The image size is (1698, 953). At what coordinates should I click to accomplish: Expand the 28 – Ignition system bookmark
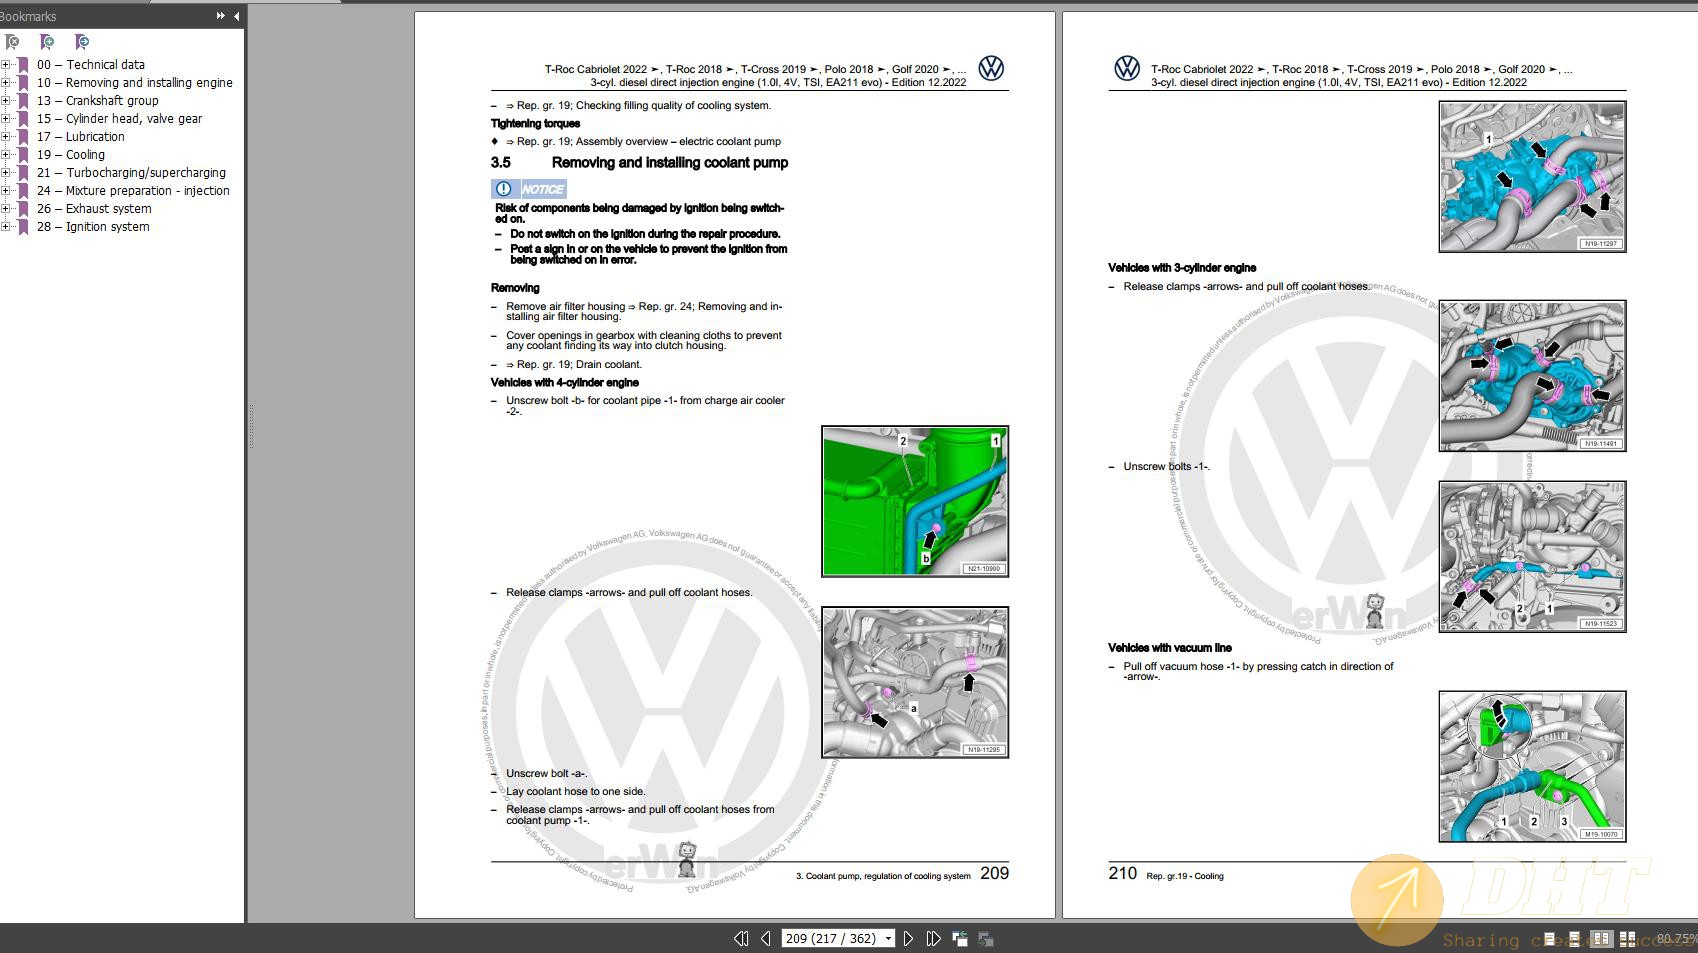(6, 227)
